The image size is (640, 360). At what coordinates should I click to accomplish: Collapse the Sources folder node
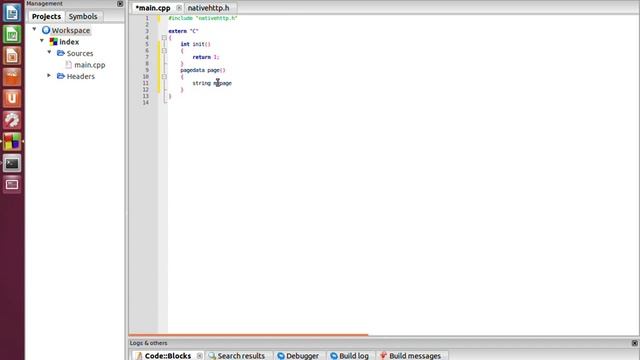pyautogui.click(x=49, y=52)
